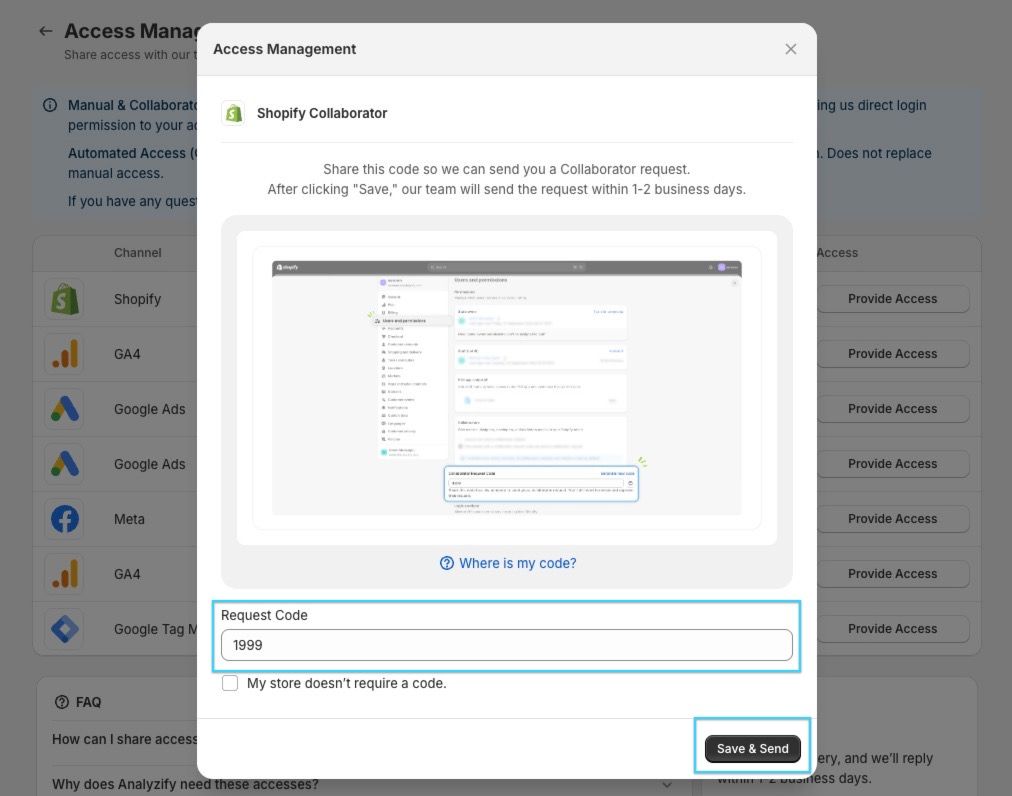
Task: Click the Meta channel icon
Action: [x=64, y=519]
